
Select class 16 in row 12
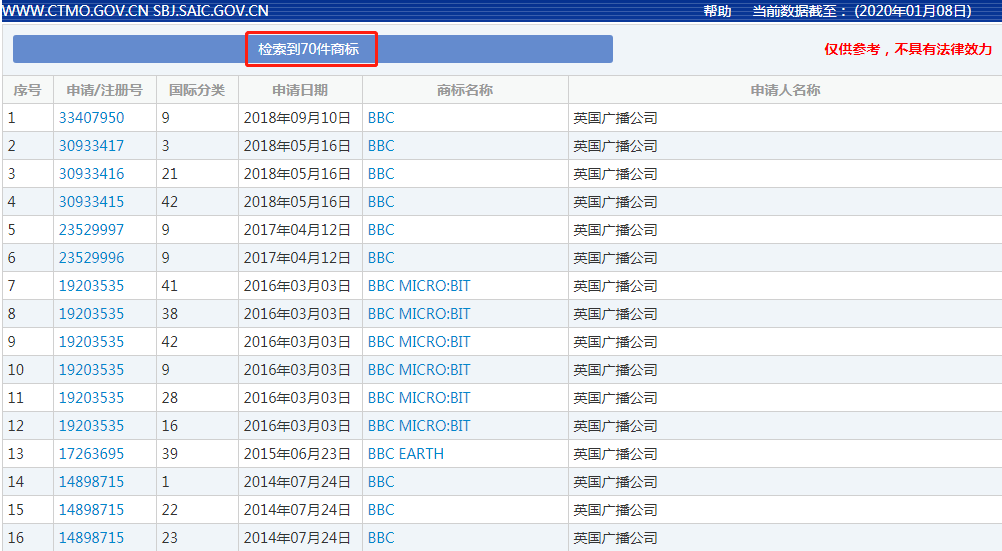169,426
